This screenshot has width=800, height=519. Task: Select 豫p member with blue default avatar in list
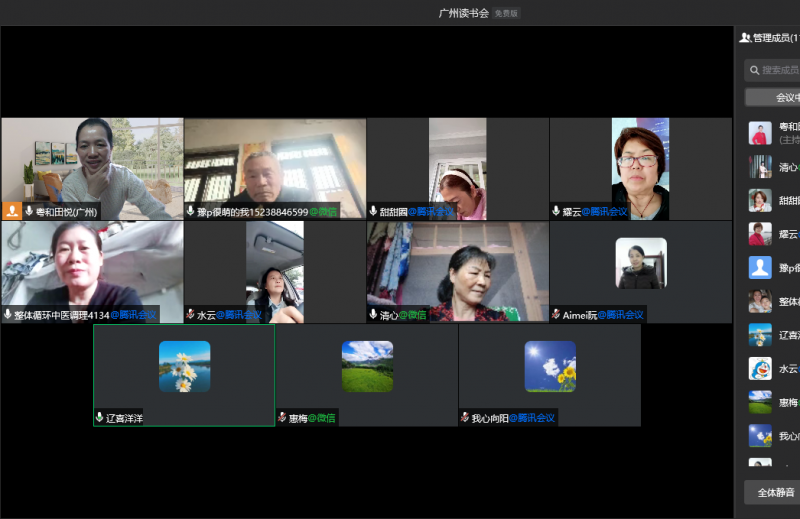pyautogui.click(x=760, y=268)
